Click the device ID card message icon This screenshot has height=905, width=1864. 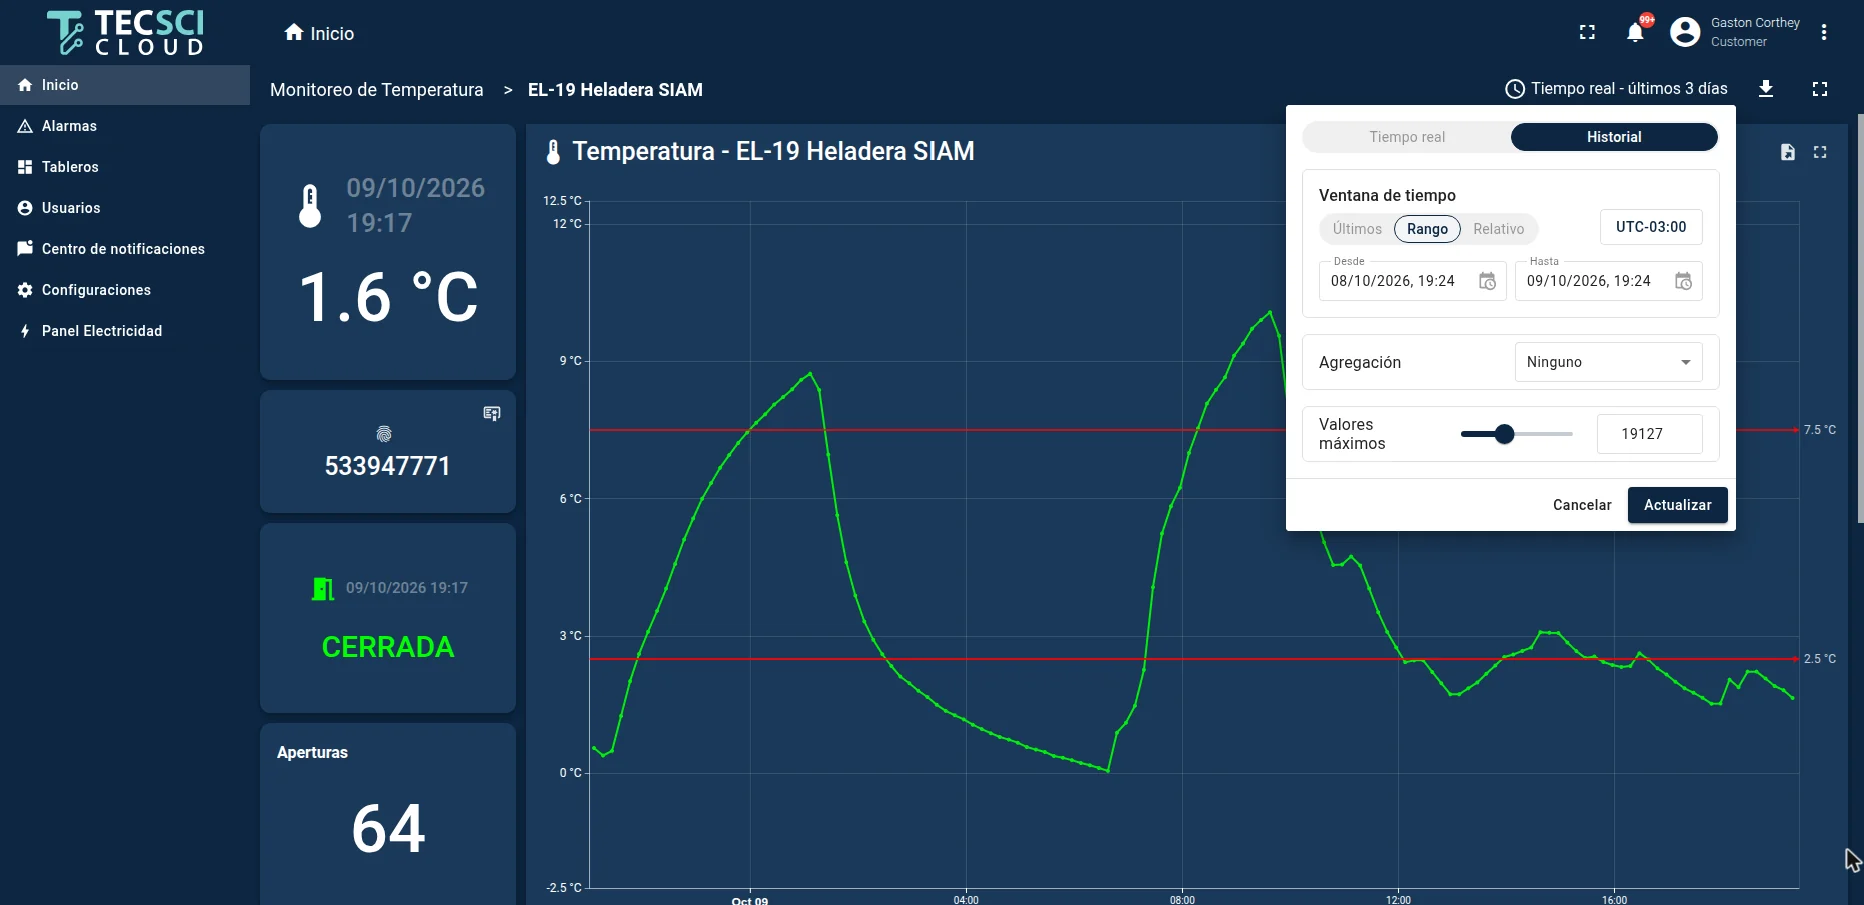492,413
